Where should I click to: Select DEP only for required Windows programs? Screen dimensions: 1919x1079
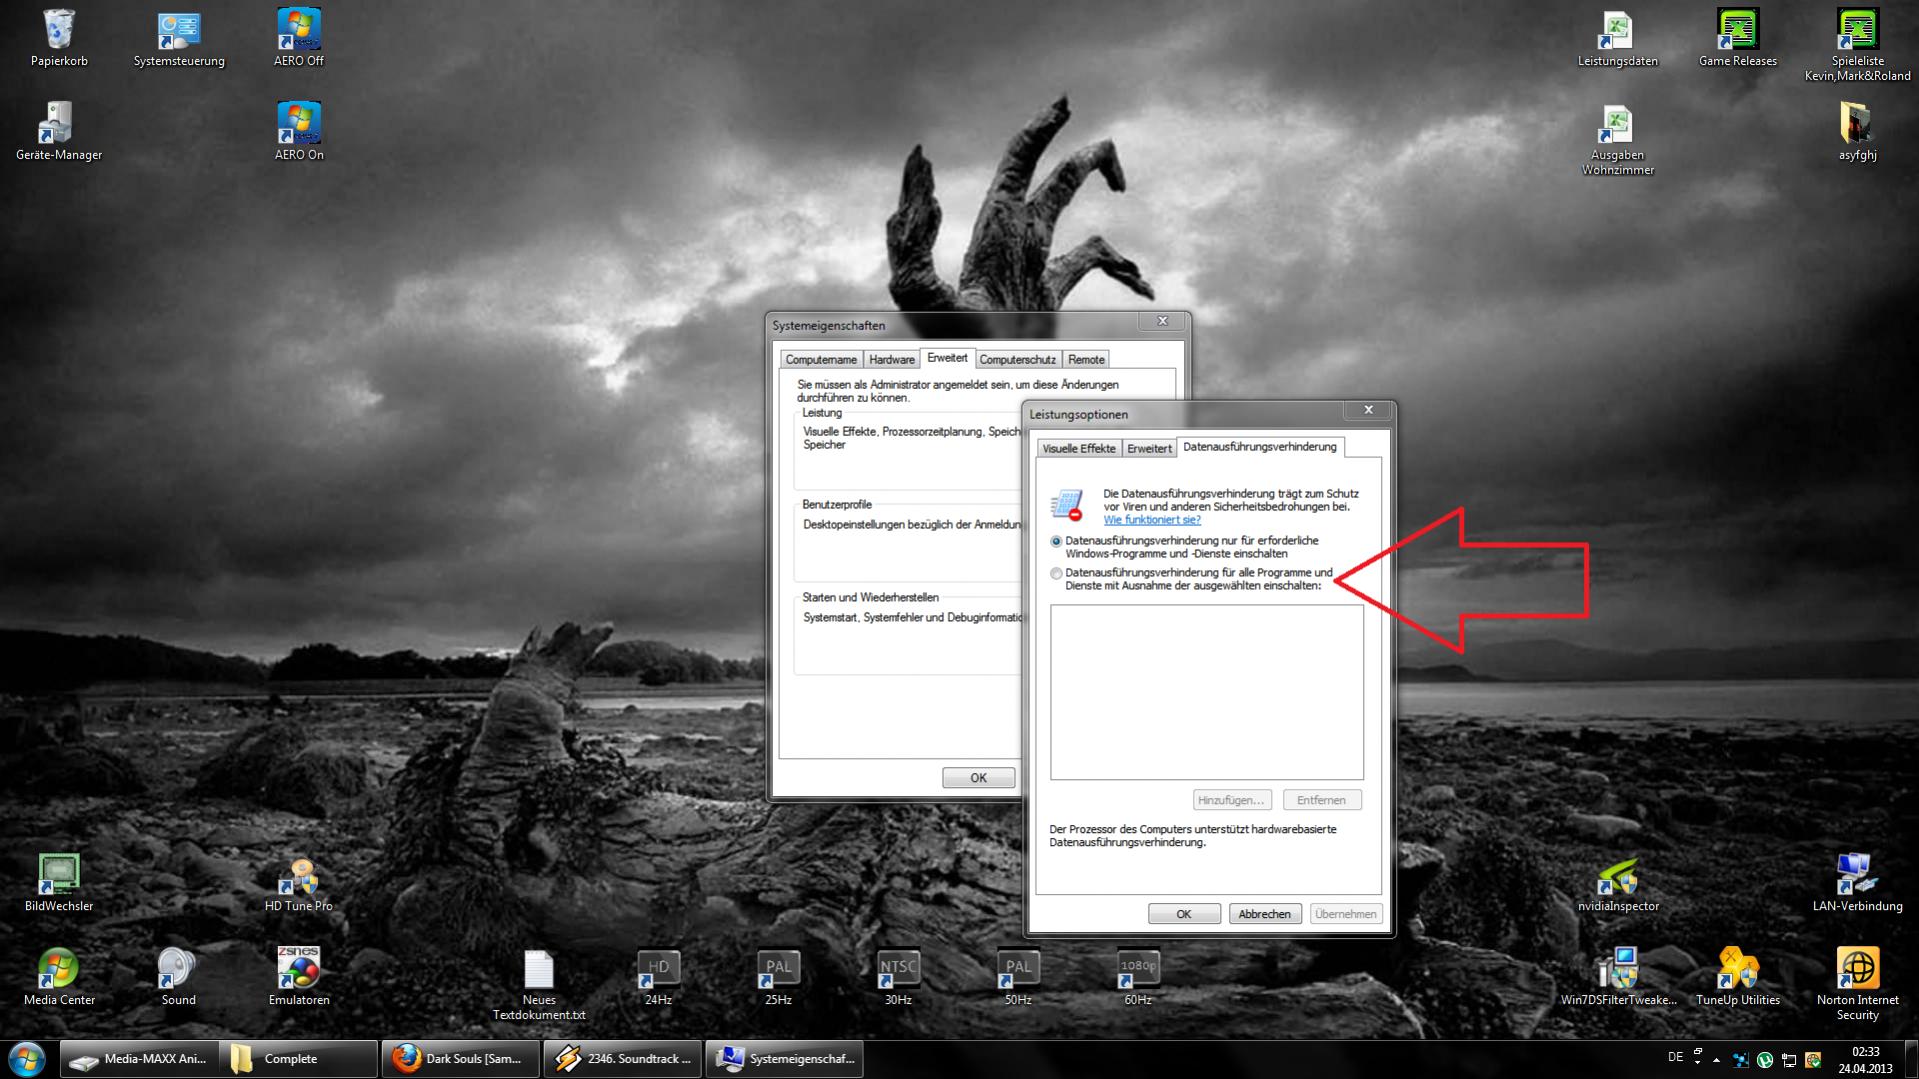coord(1056,541)
